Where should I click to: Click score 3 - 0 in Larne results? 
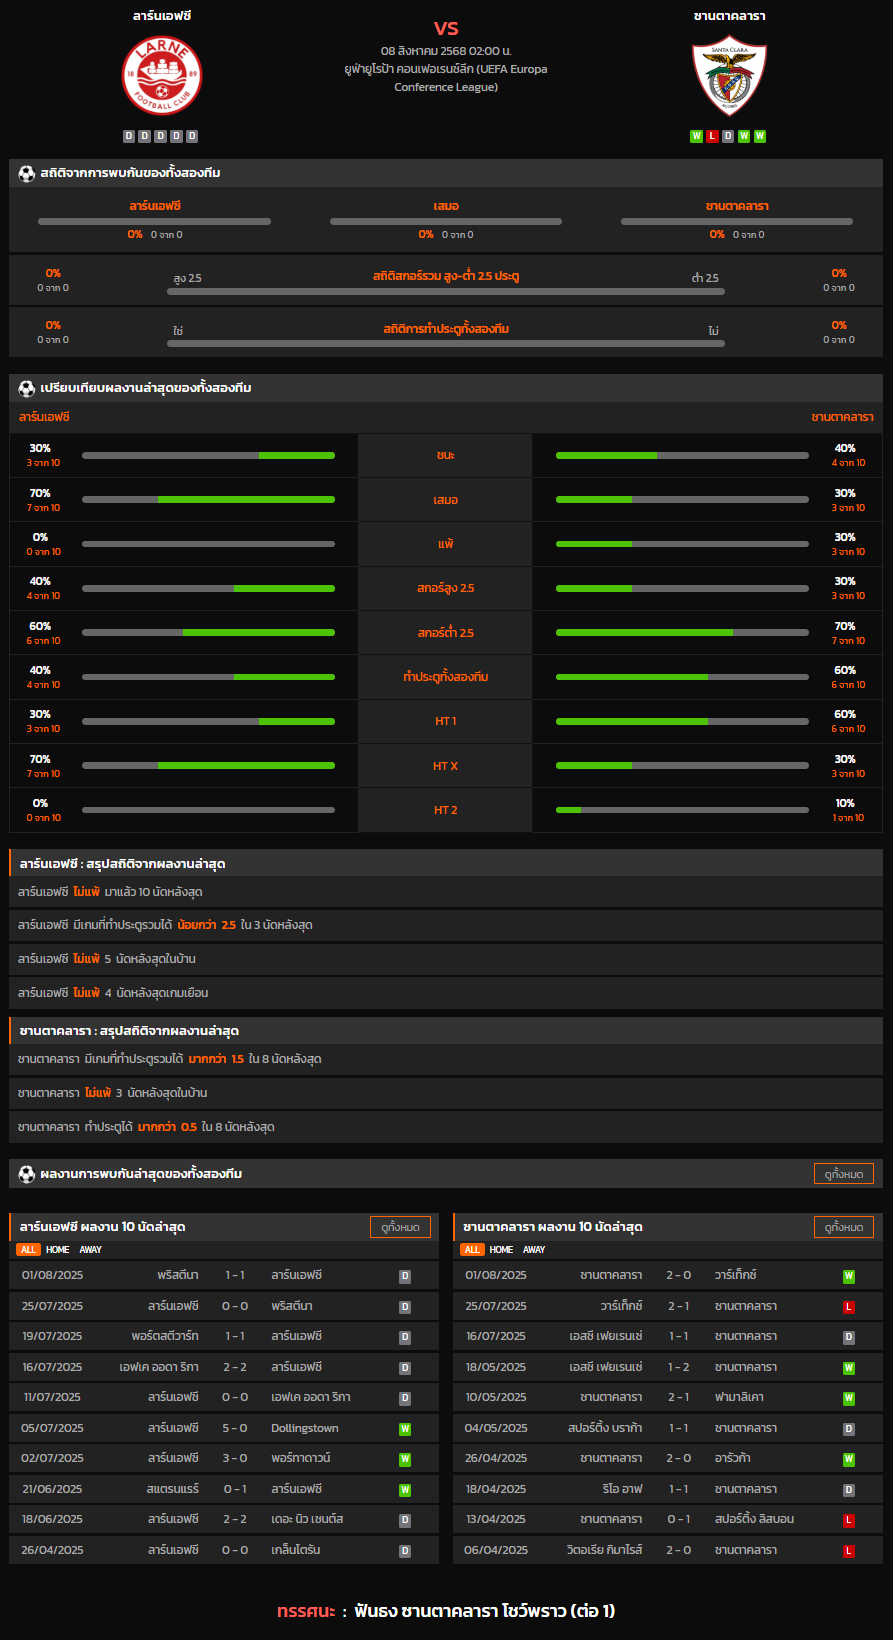pos(235,1459)
